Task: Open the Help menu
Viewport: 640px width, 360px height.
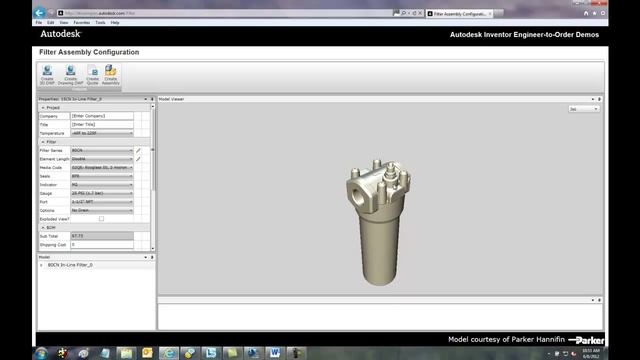Action: click(x=115, y=22)
